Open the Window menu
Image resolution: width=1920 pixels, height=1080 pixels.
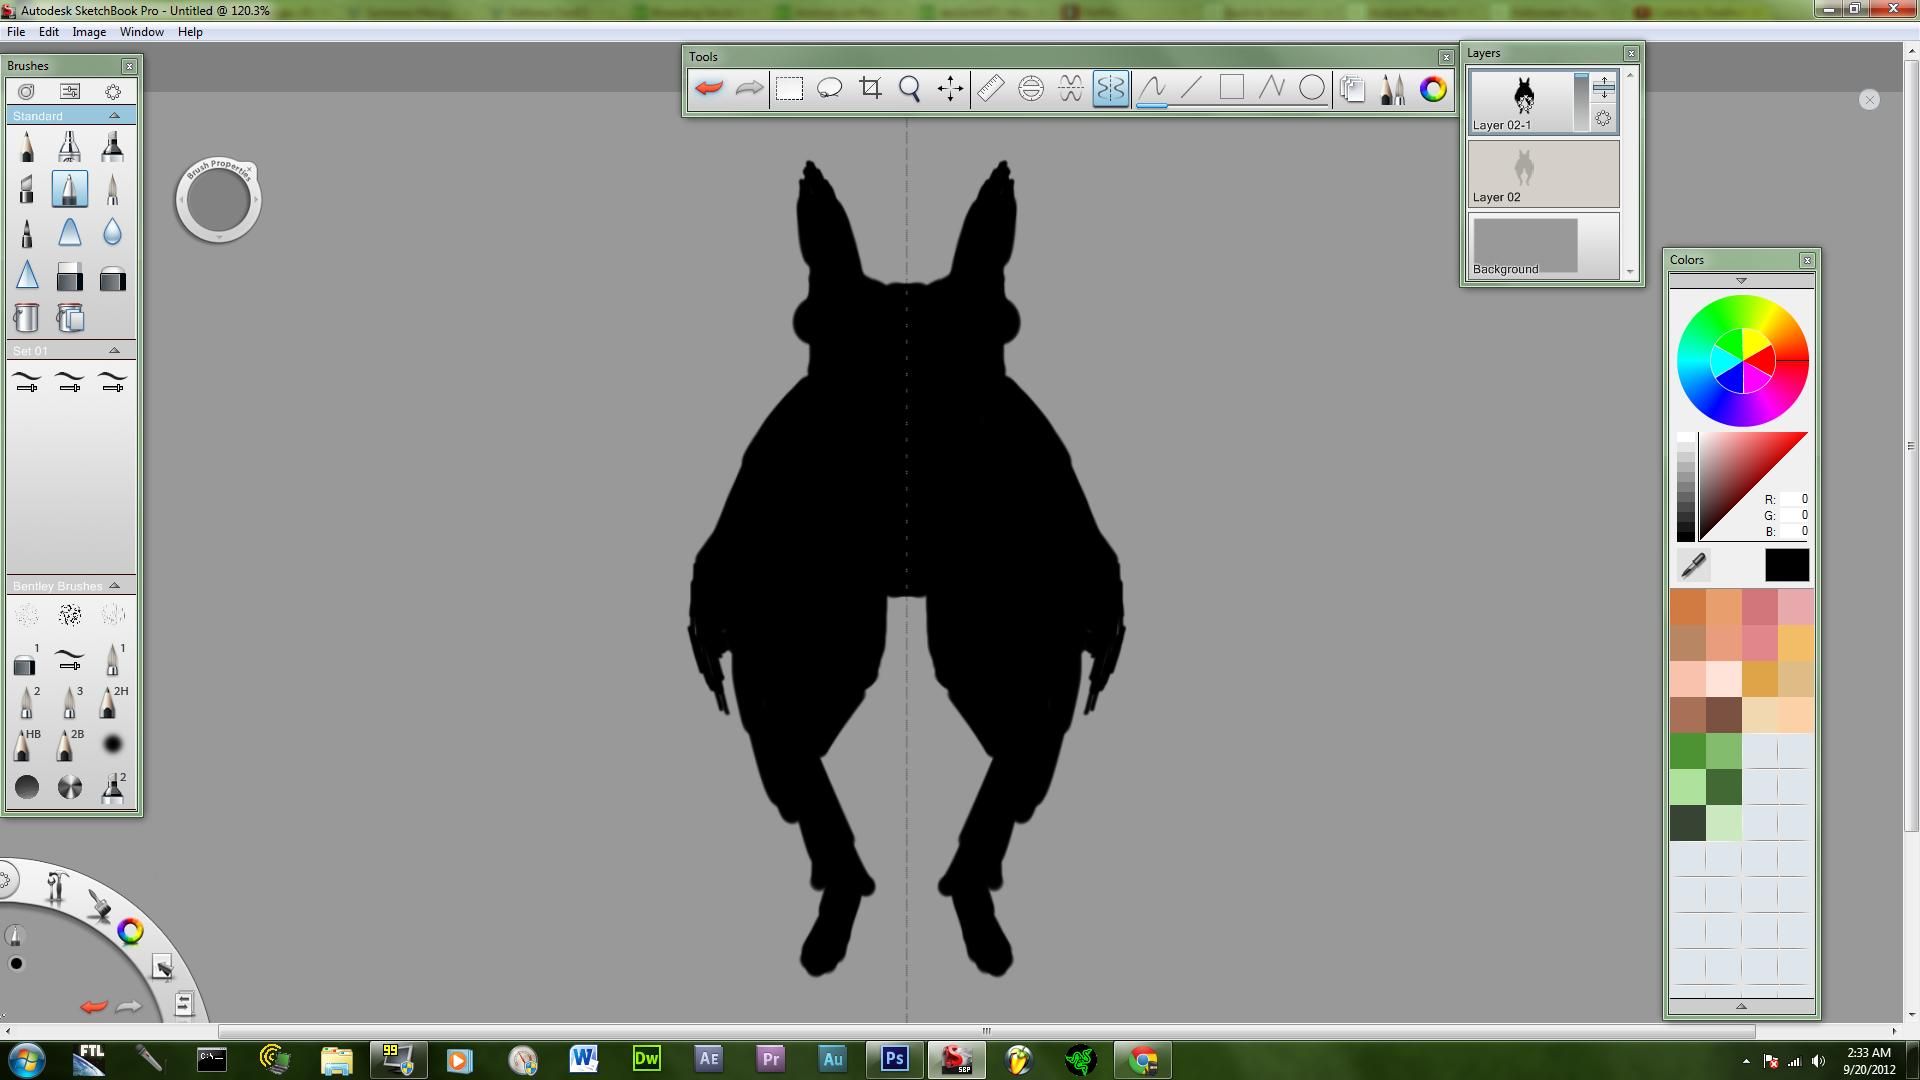click(141, 32)
